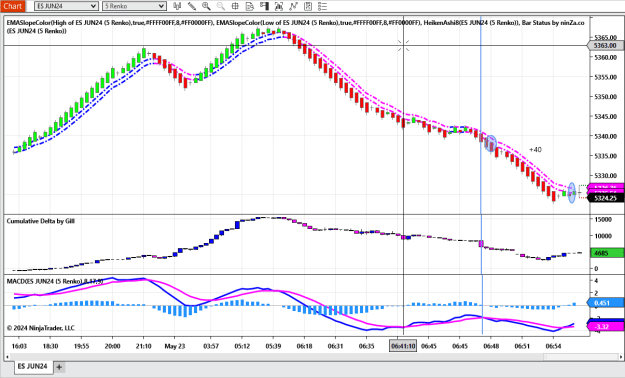Click the blue 0.451 MACD value marker
The image size is (625, 378).
(x=605, y=303)
